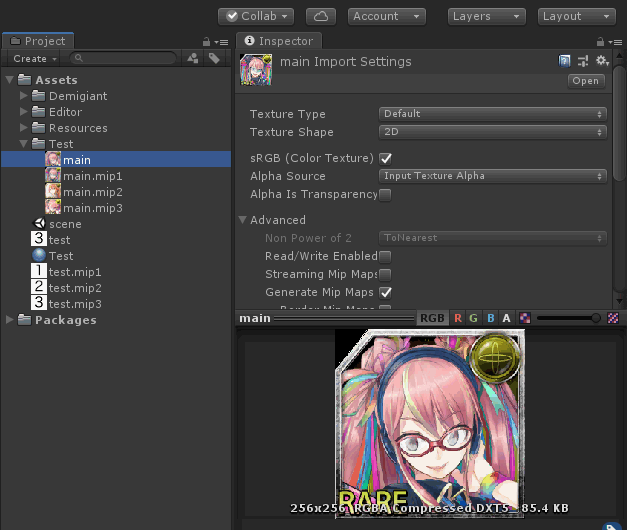Enable the Streaming Mip Maps checkbox
The image size is (627, 530).
click(x=385, y=274)
